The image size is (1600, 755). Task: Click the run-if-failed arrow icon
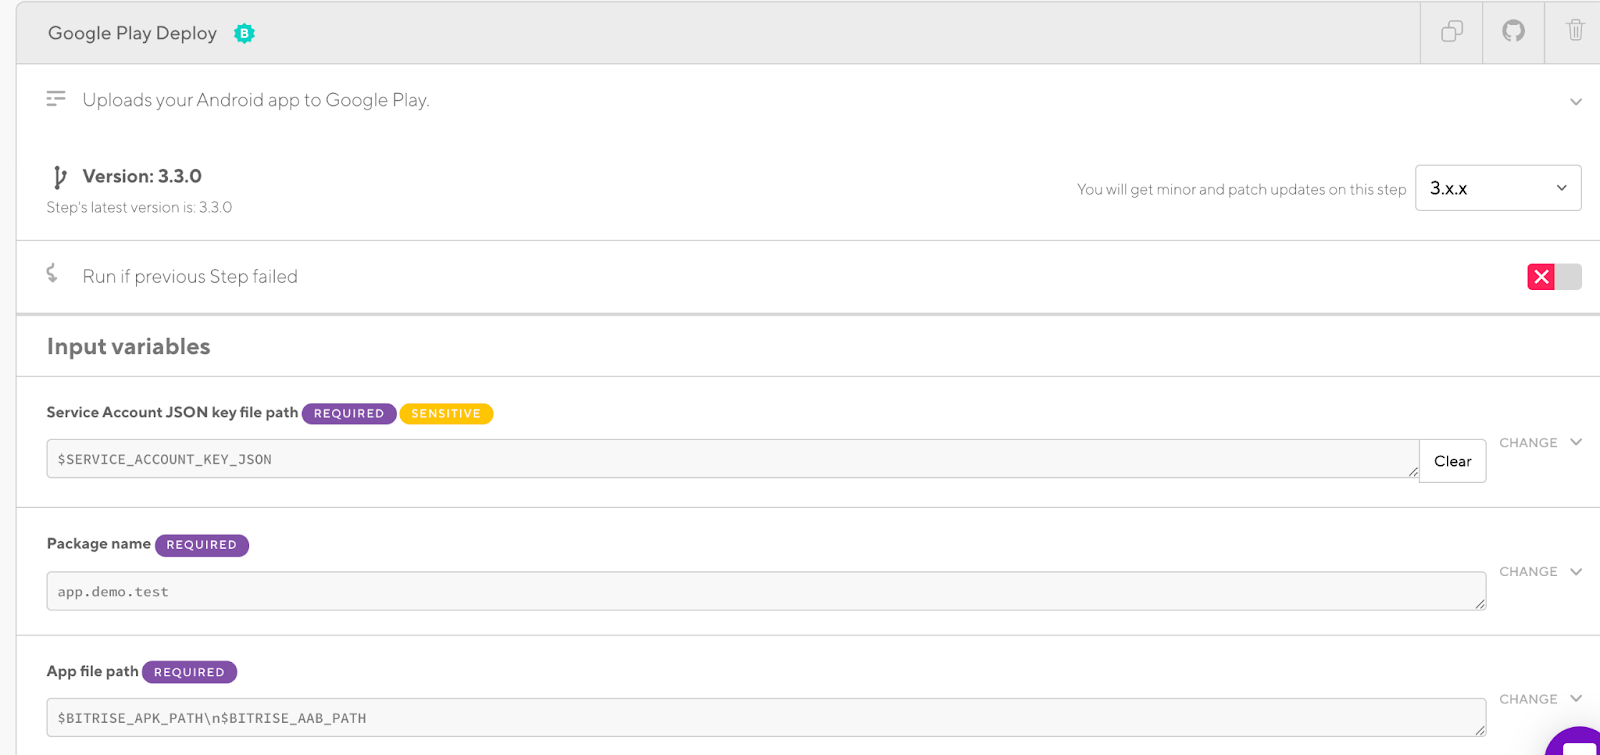coord(52,273)
